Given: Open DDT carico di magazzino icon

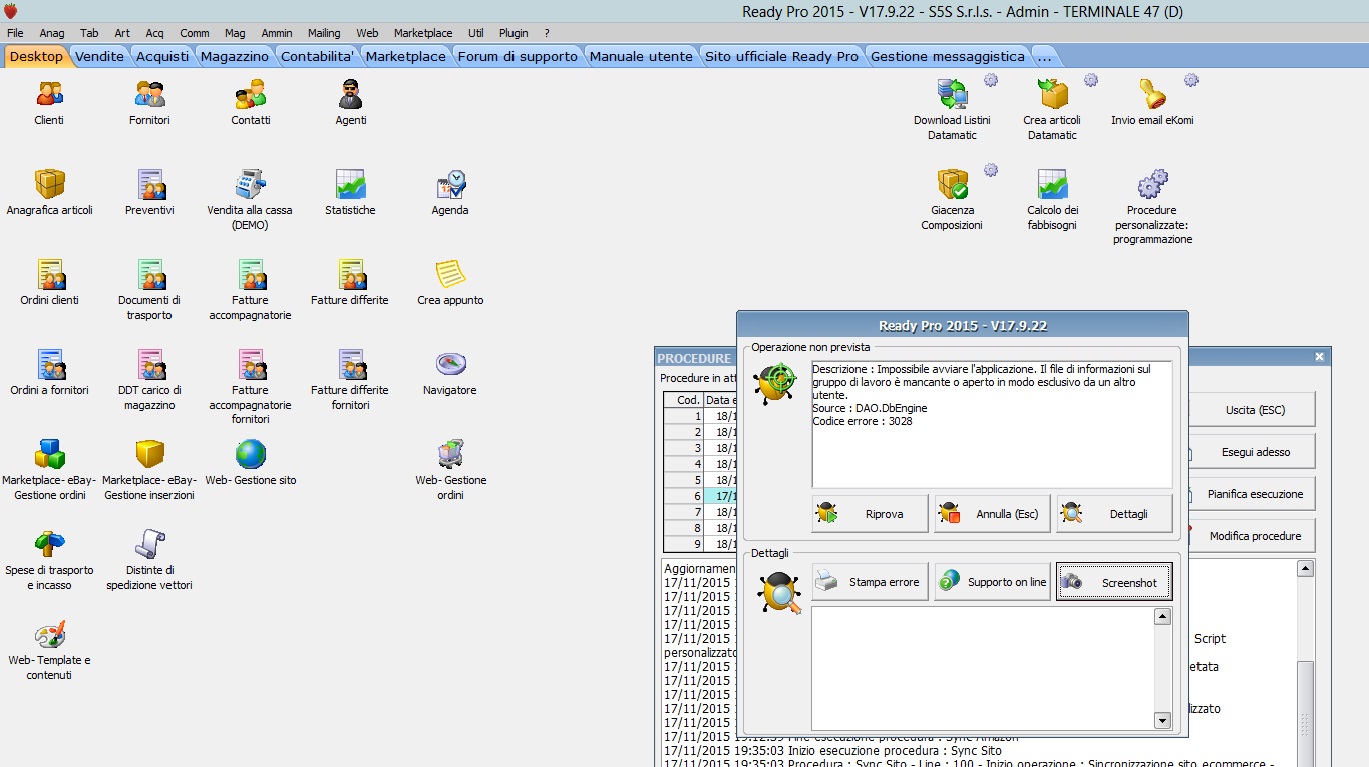Looking at the screenshot, I should tap(150, 365).
